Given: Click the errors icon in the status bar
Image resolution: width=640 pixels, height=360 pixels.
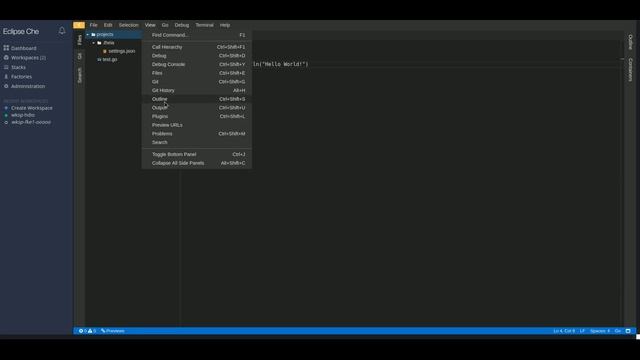Looking at the screenshot, I should pyautogui.click(x=81, y=331).
